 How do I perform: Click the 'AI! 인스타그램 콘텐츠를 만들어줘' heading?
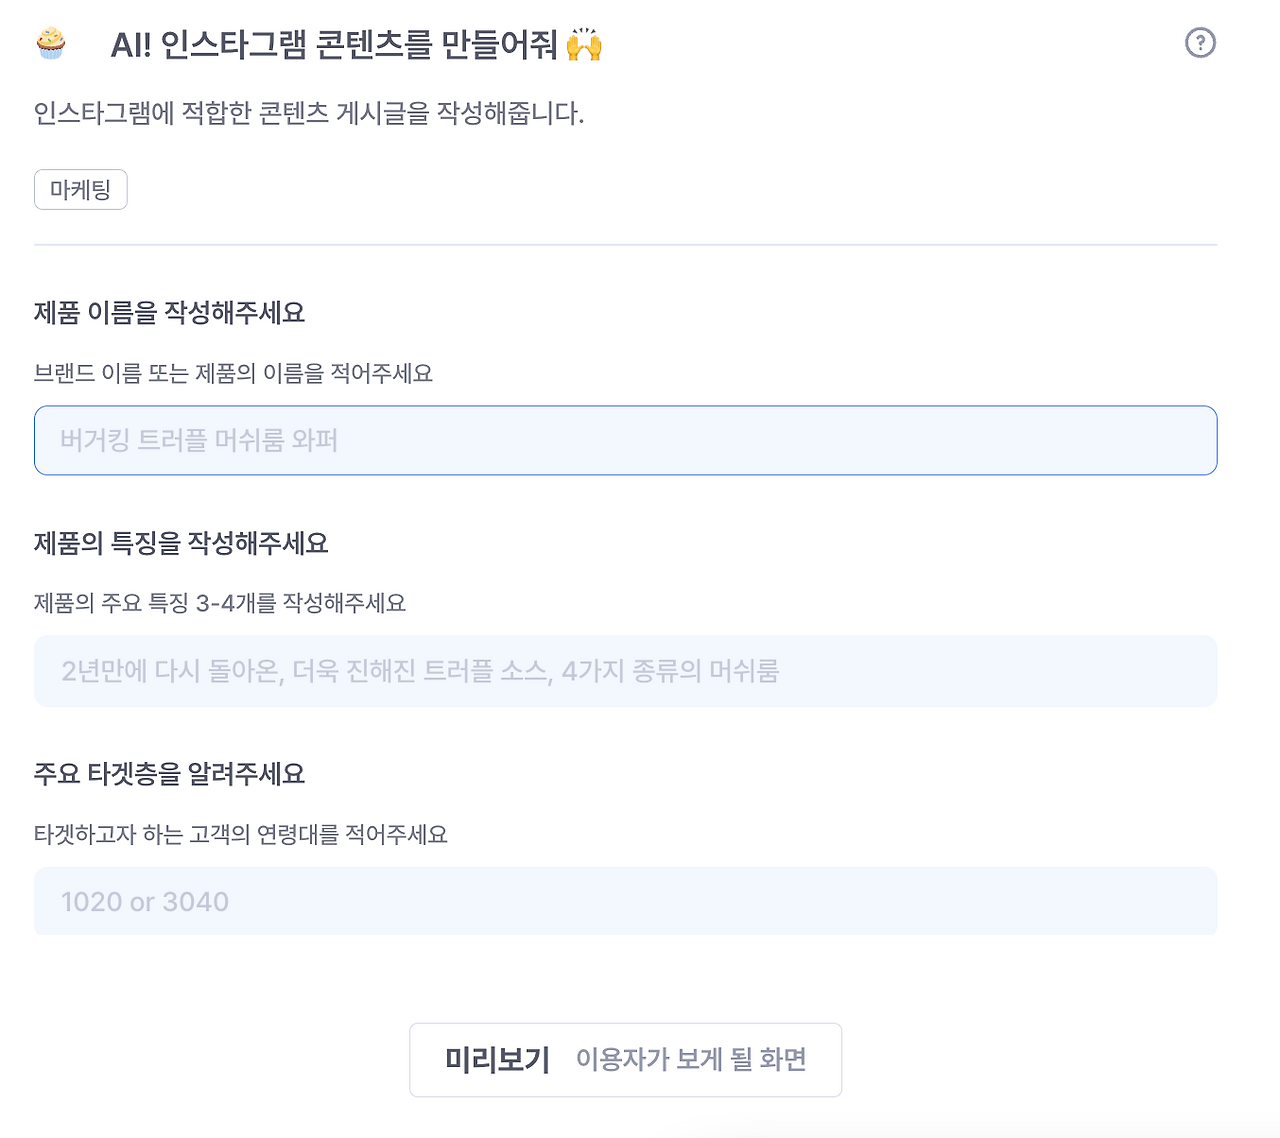pyautogui.click(x=334, y=45)
